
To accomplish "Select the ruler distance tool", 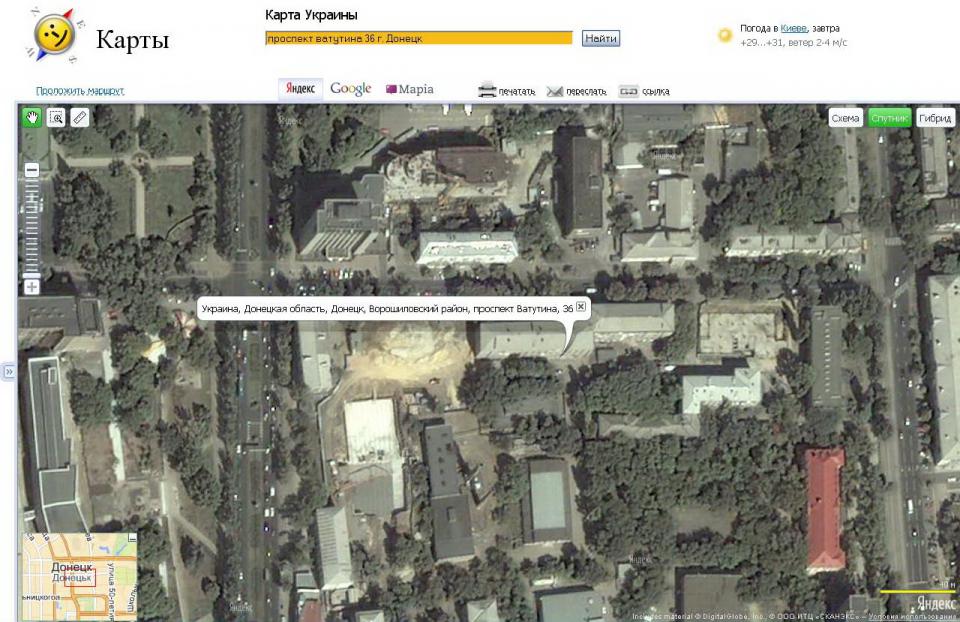I will pyautogui.click(x=80, y=118).
